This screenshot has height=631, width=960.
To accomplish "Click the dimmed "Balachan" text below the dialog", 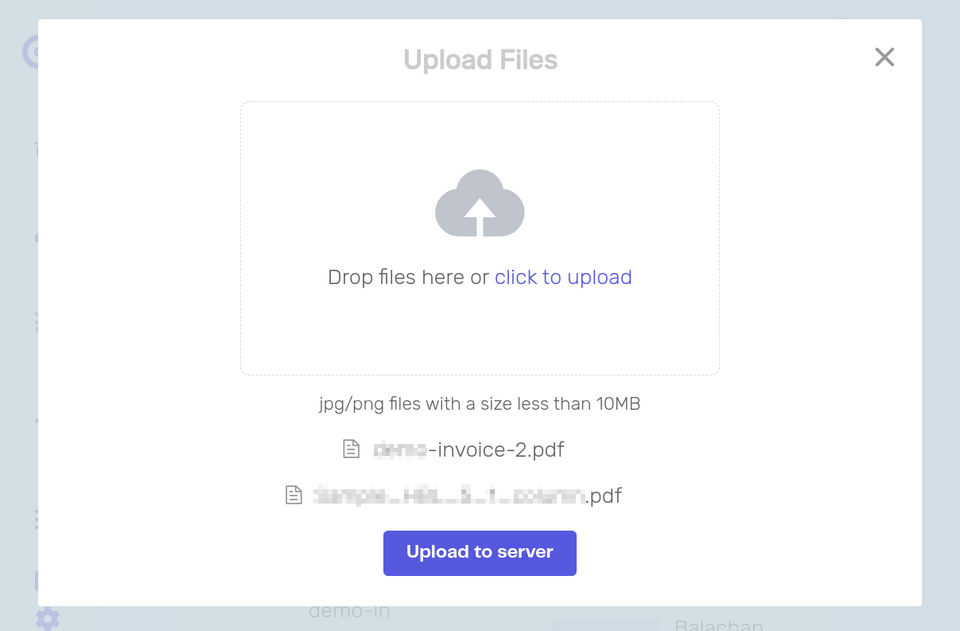I will [718, 625].
